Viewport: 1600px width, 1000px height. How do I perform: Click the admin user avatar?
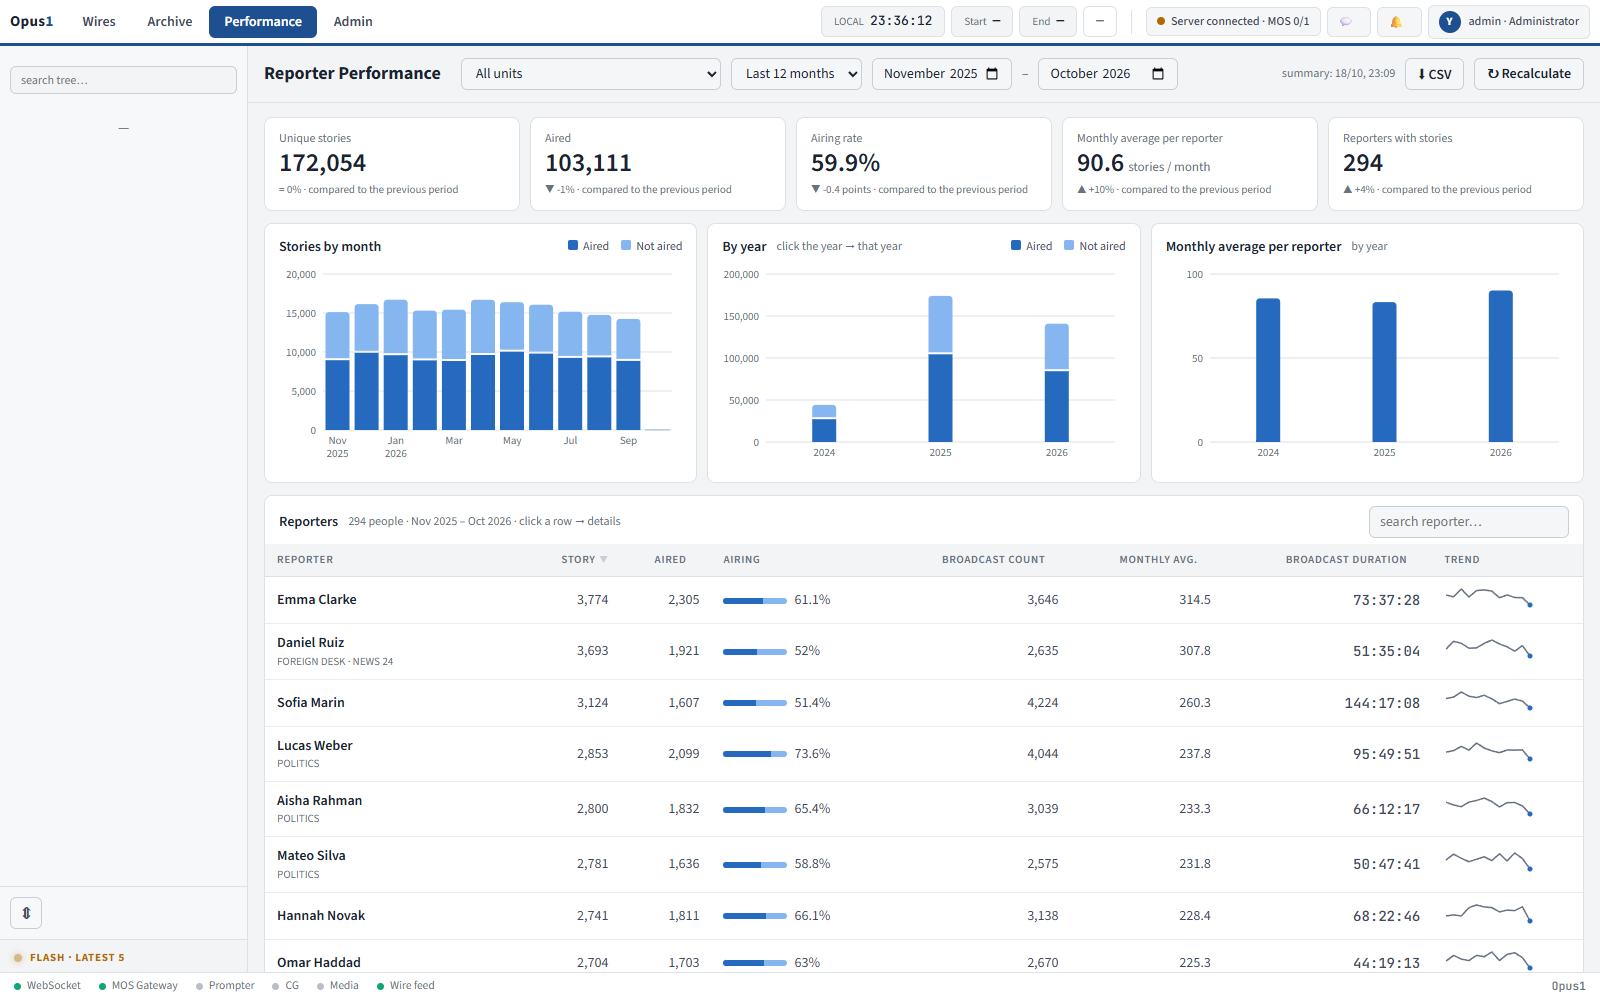click(x=1450, y=21)
